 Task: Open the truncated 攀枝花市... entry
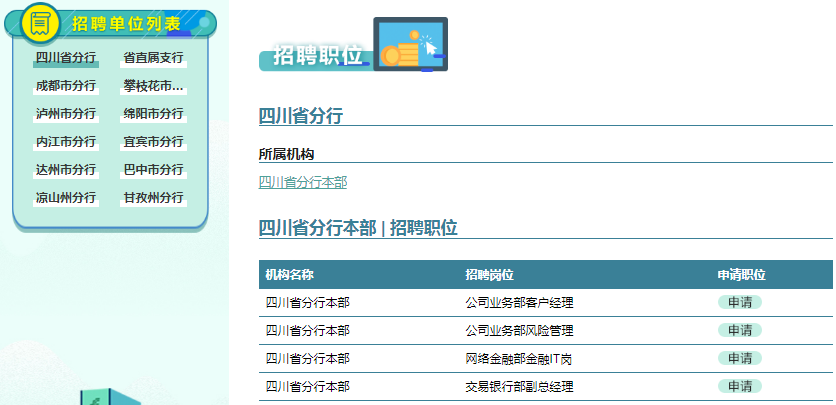coord(153,86)
